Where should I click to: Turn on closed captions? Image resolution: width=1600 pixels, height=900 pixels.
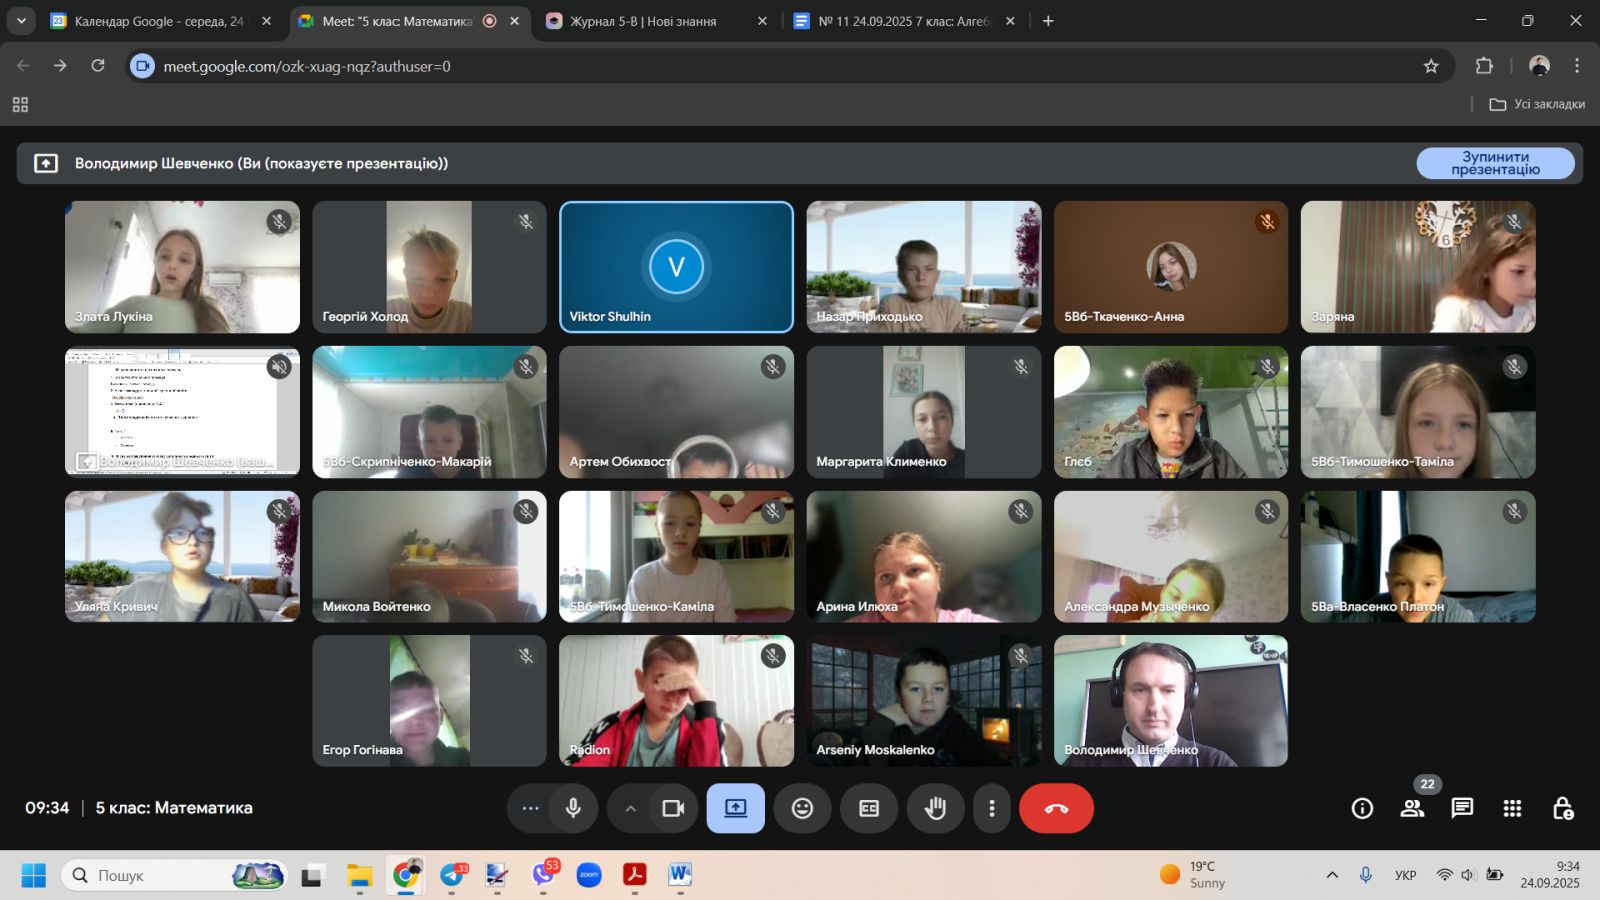tap(869, 808)
